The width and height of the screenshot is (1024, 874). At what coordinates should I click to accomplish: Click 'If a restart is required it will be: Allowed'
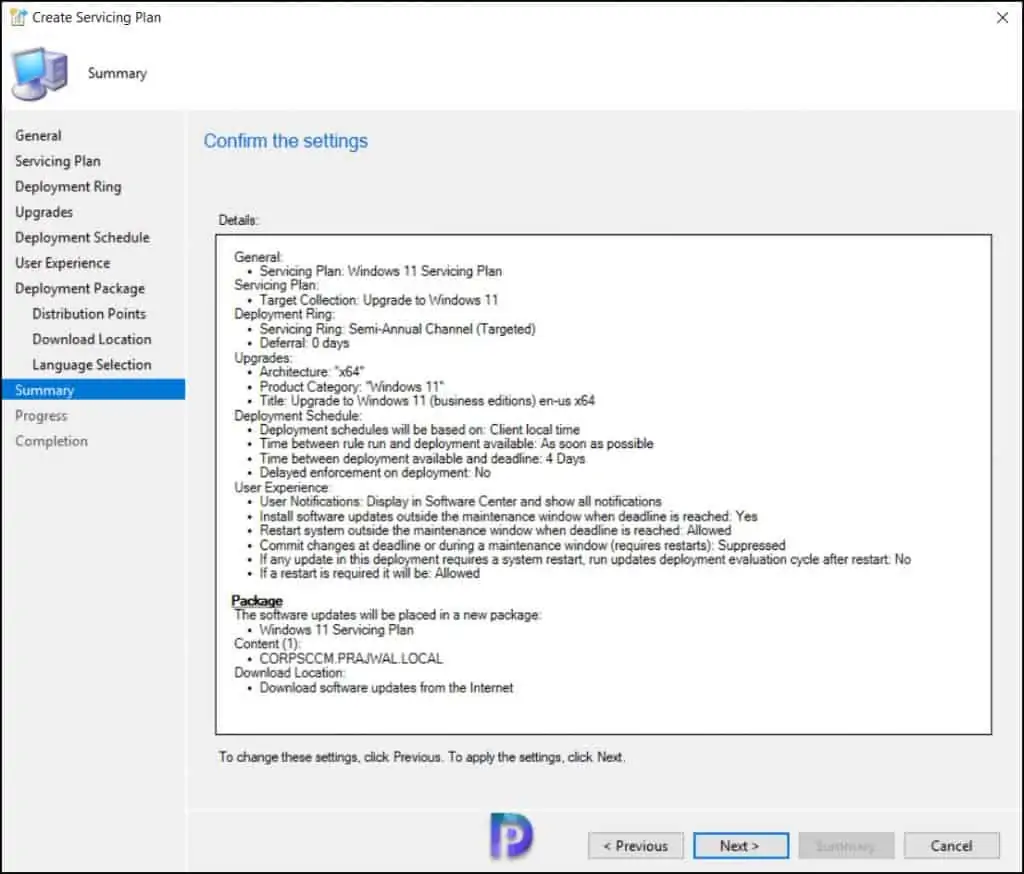pos(370,574)
